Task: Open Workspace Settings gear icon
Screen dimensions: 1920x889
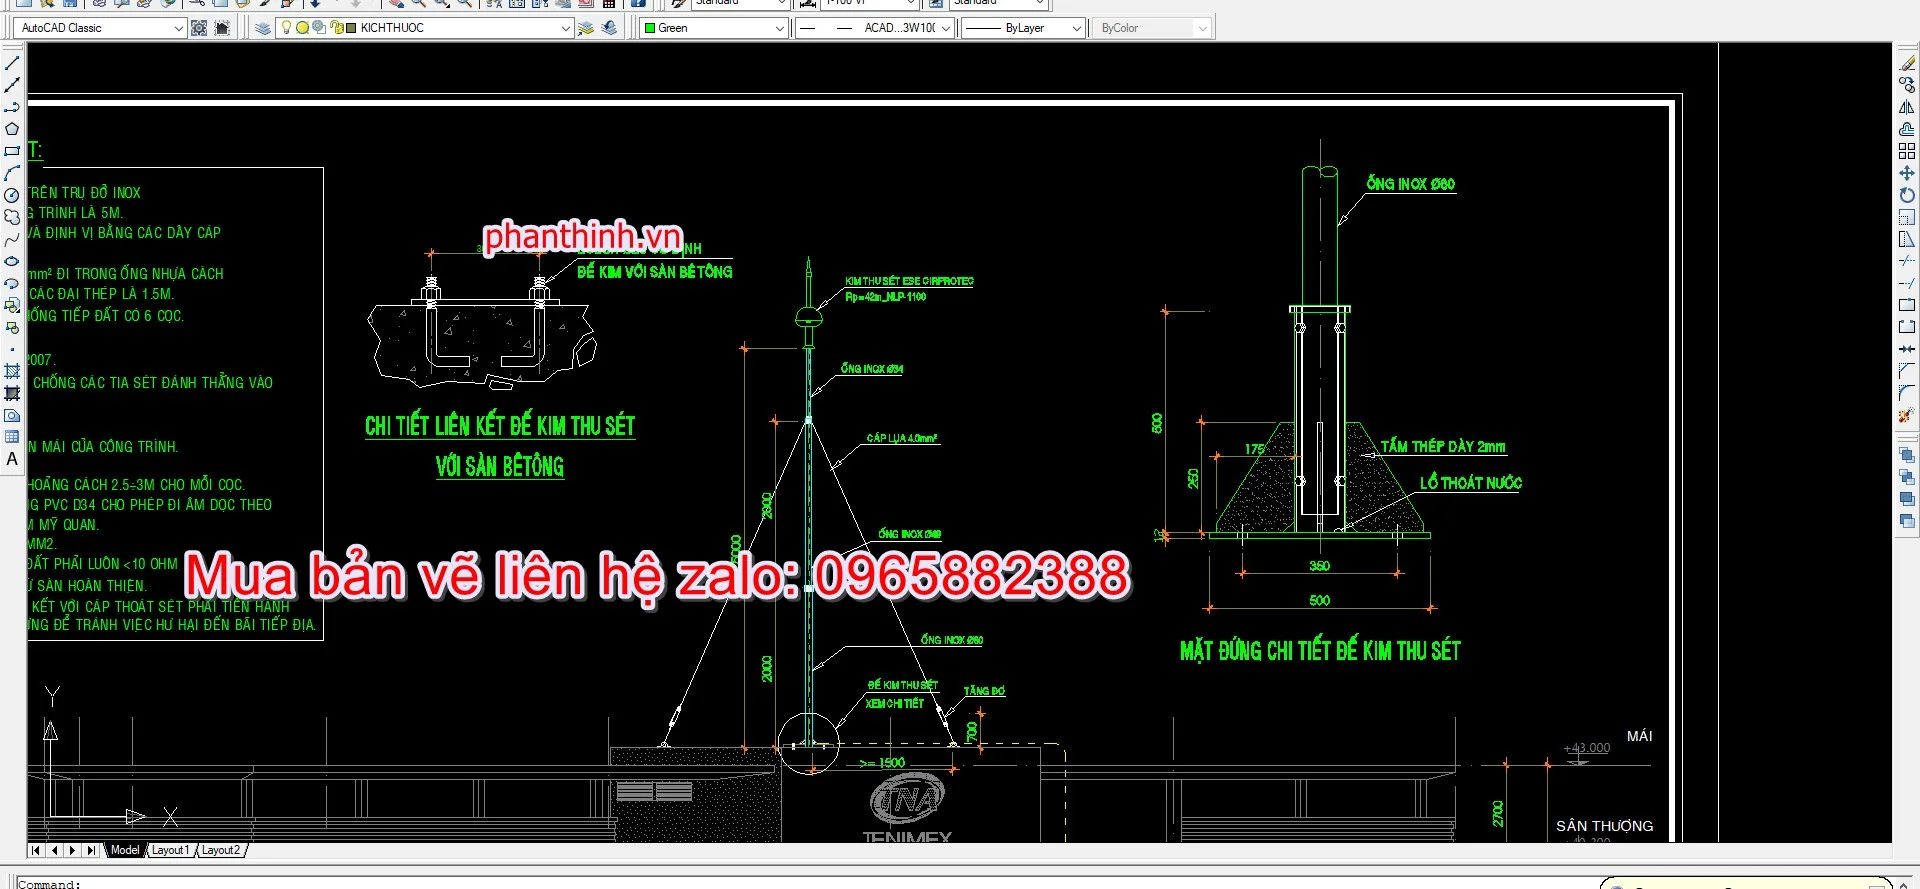Action: [x=199, y=28]
